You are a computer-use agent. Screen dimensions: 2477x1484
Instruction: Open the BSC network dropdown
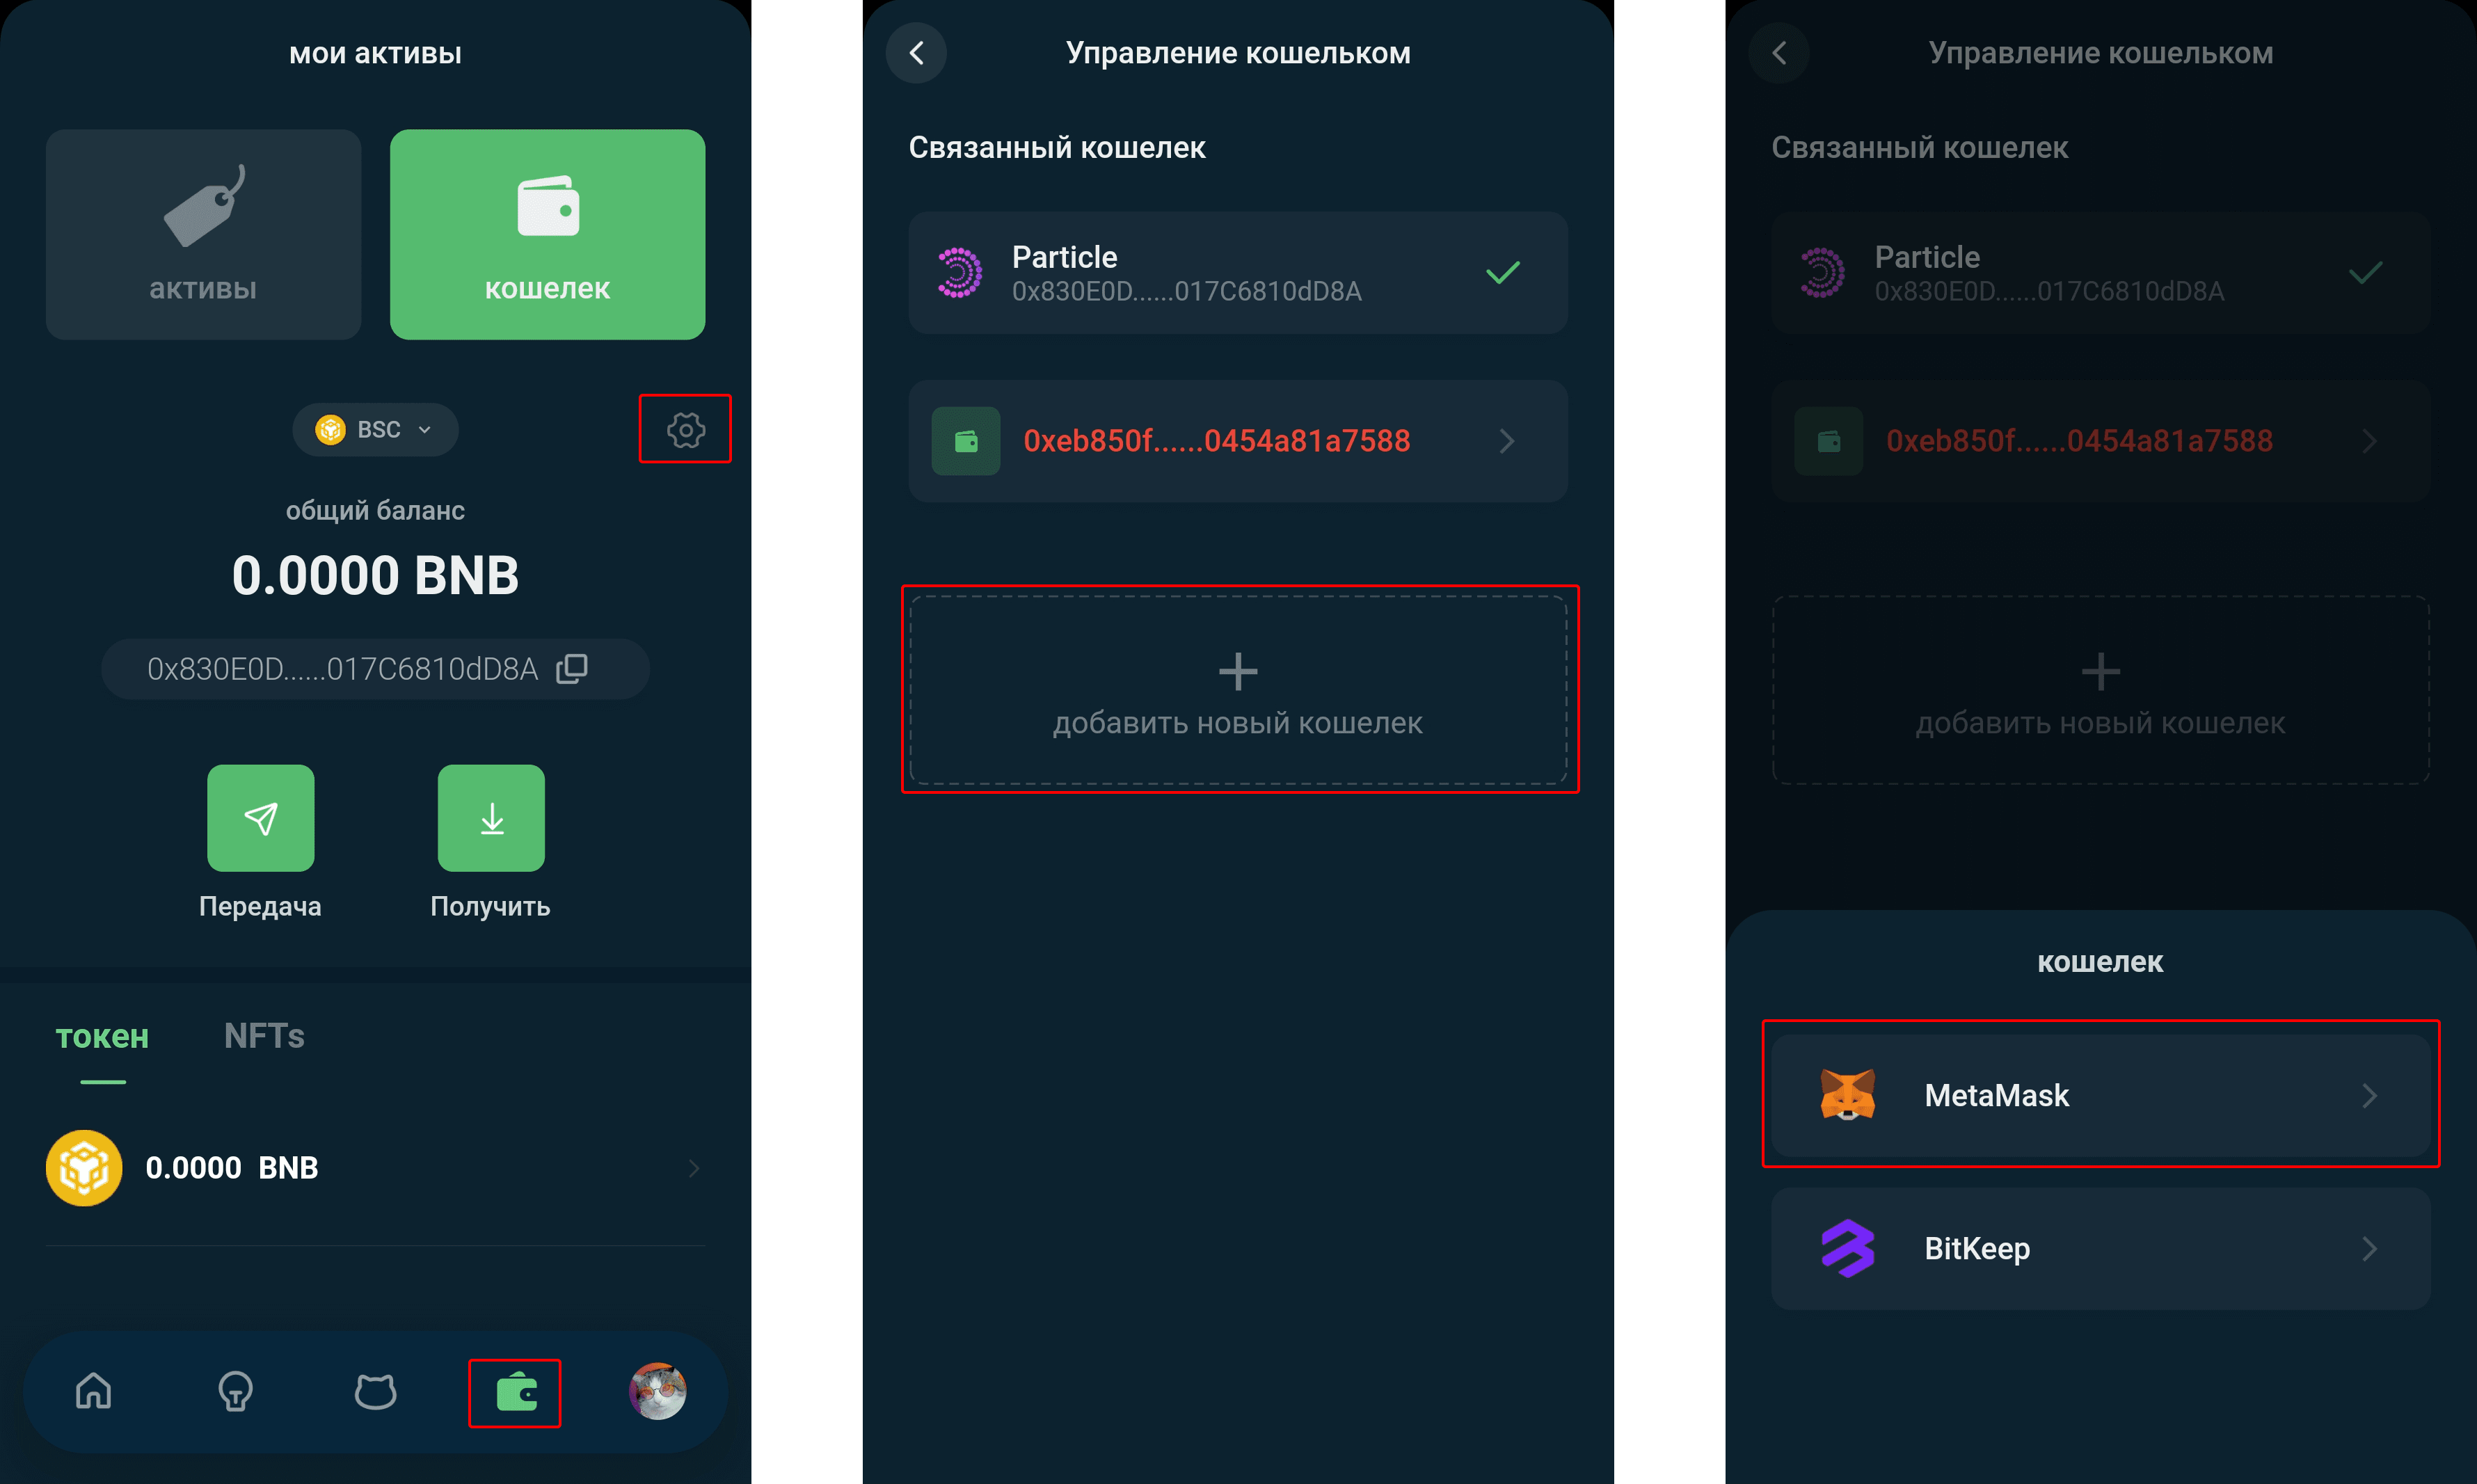click(375, 429)
